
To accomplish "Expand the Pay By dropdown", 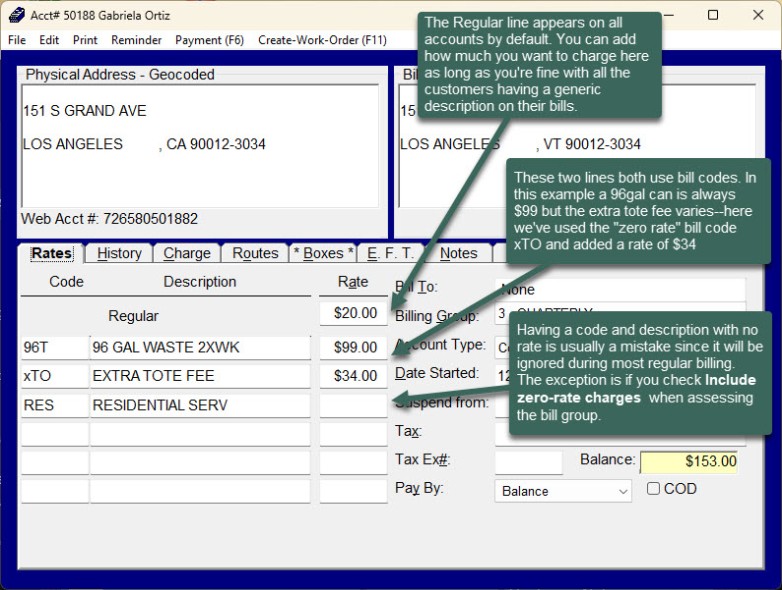I will click(x=623, y=491).
